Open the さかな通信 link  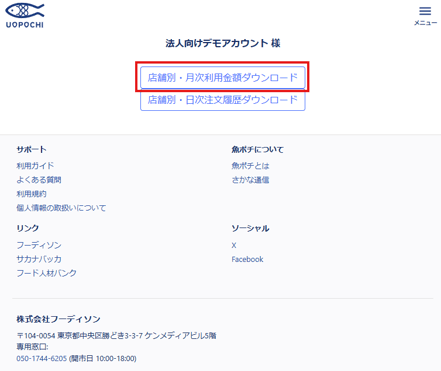[250, 180]
